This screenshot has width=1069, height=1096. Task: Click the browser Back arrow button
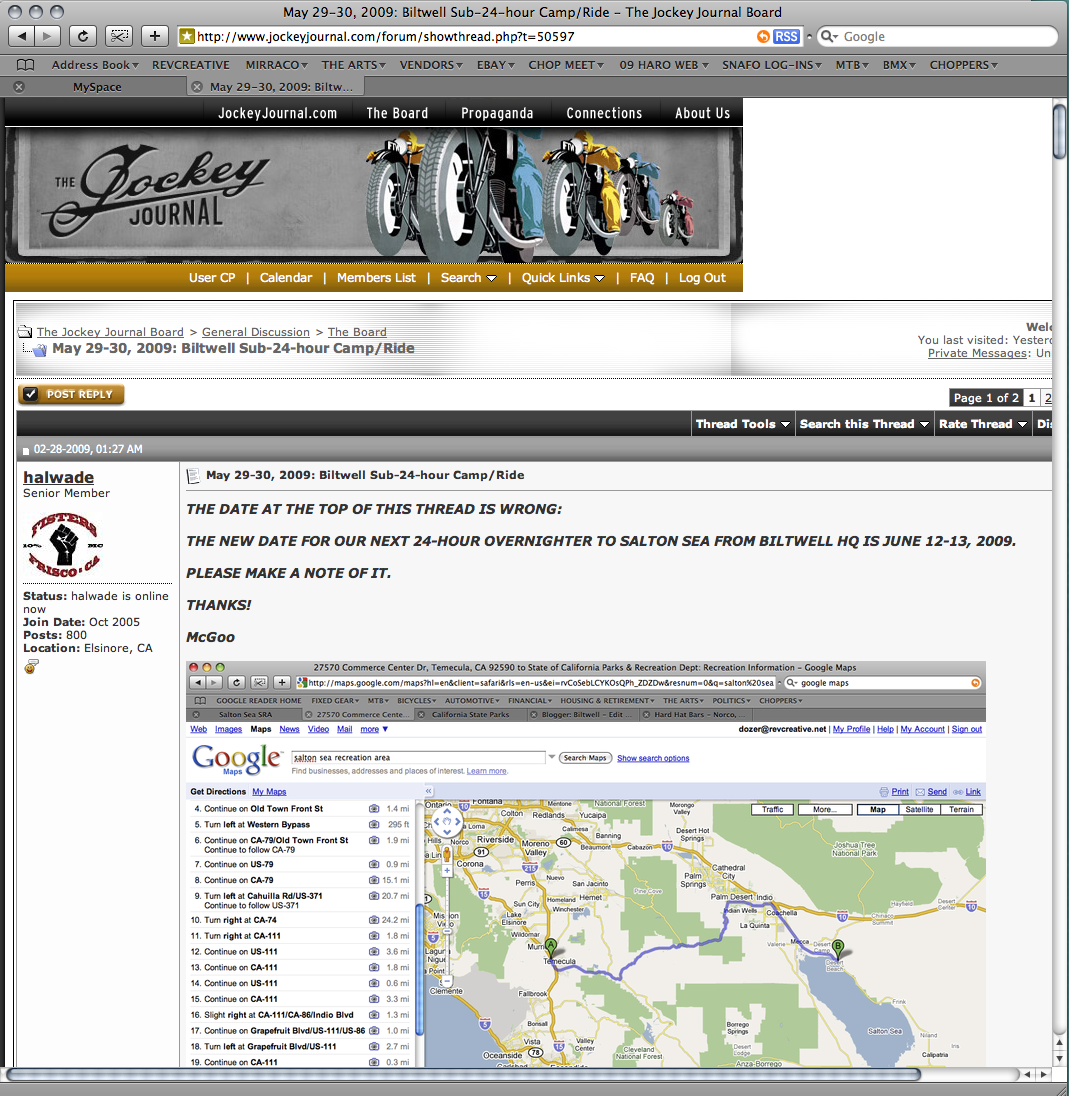point(22,36)
